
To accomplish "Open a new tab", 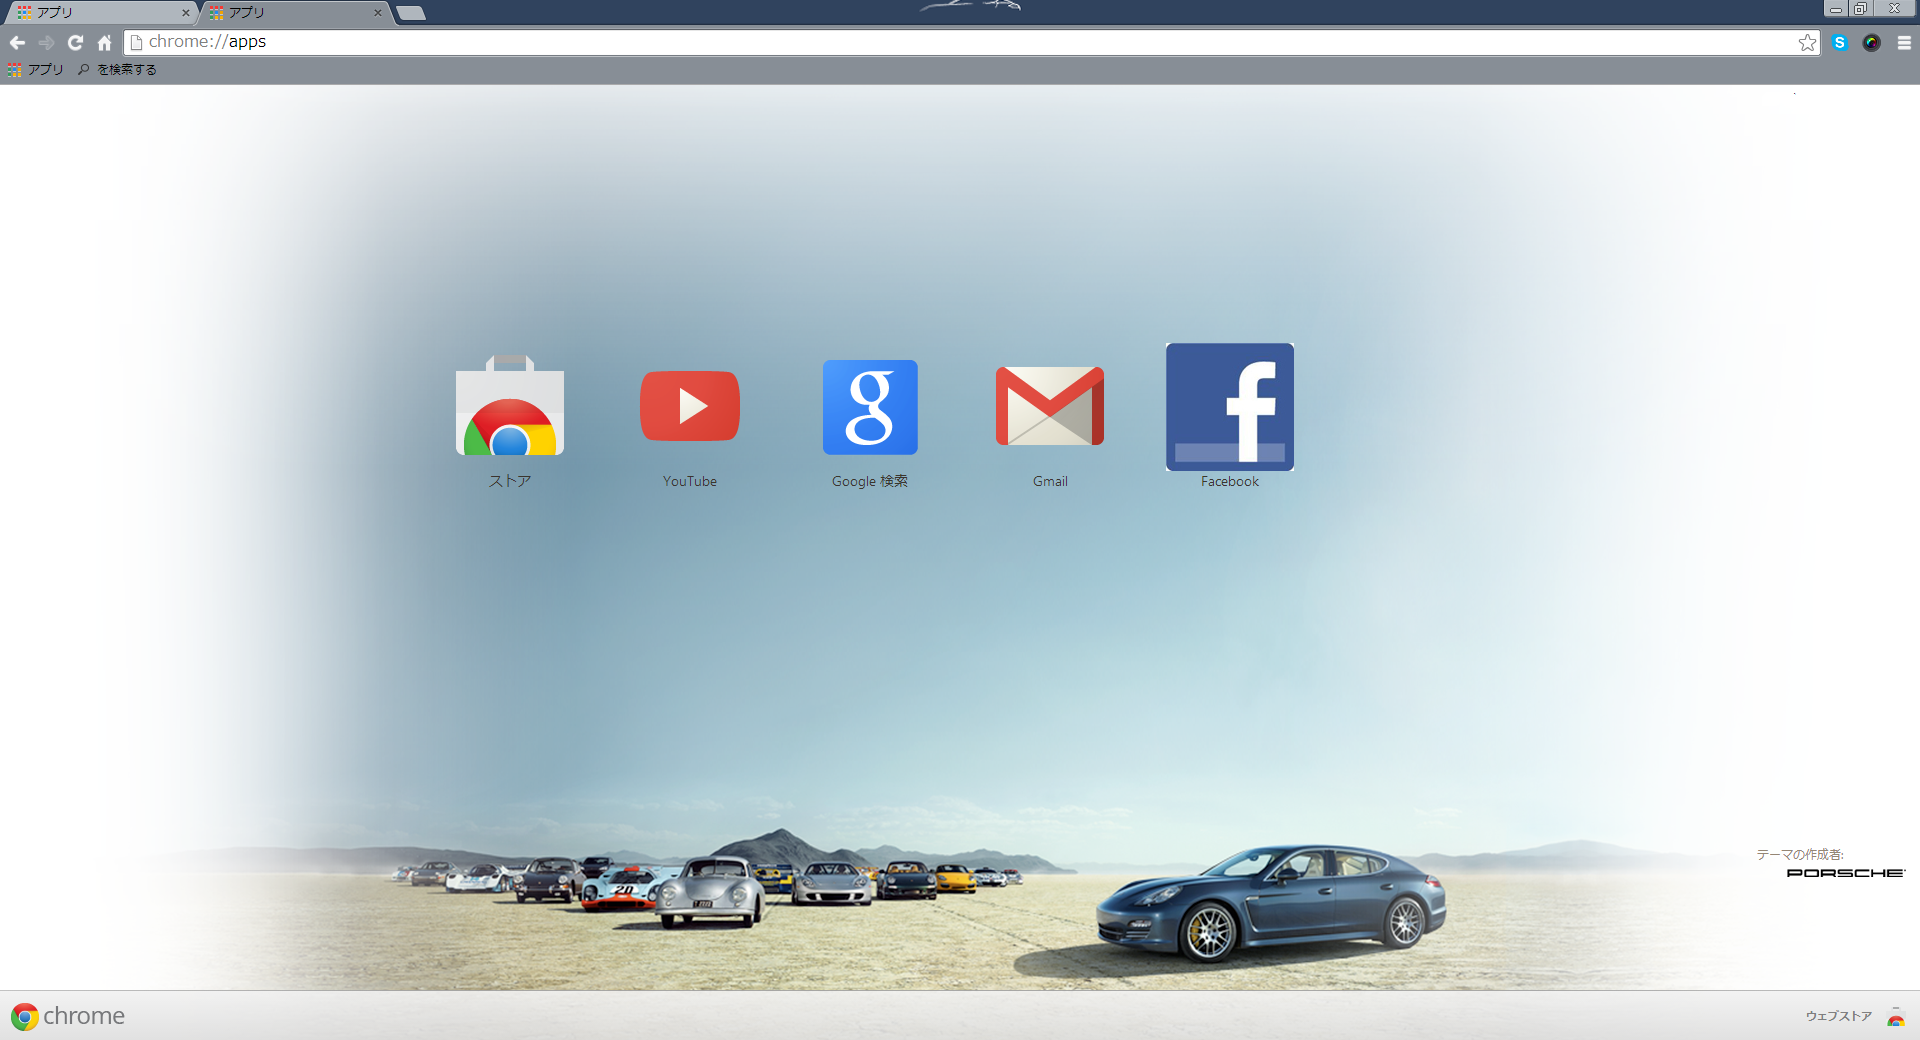I will (410, 13).
